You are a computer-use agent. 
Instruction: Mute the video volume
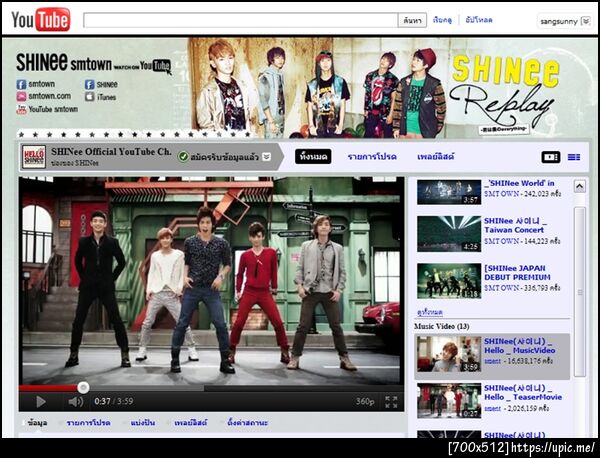[x=75, y=401]
